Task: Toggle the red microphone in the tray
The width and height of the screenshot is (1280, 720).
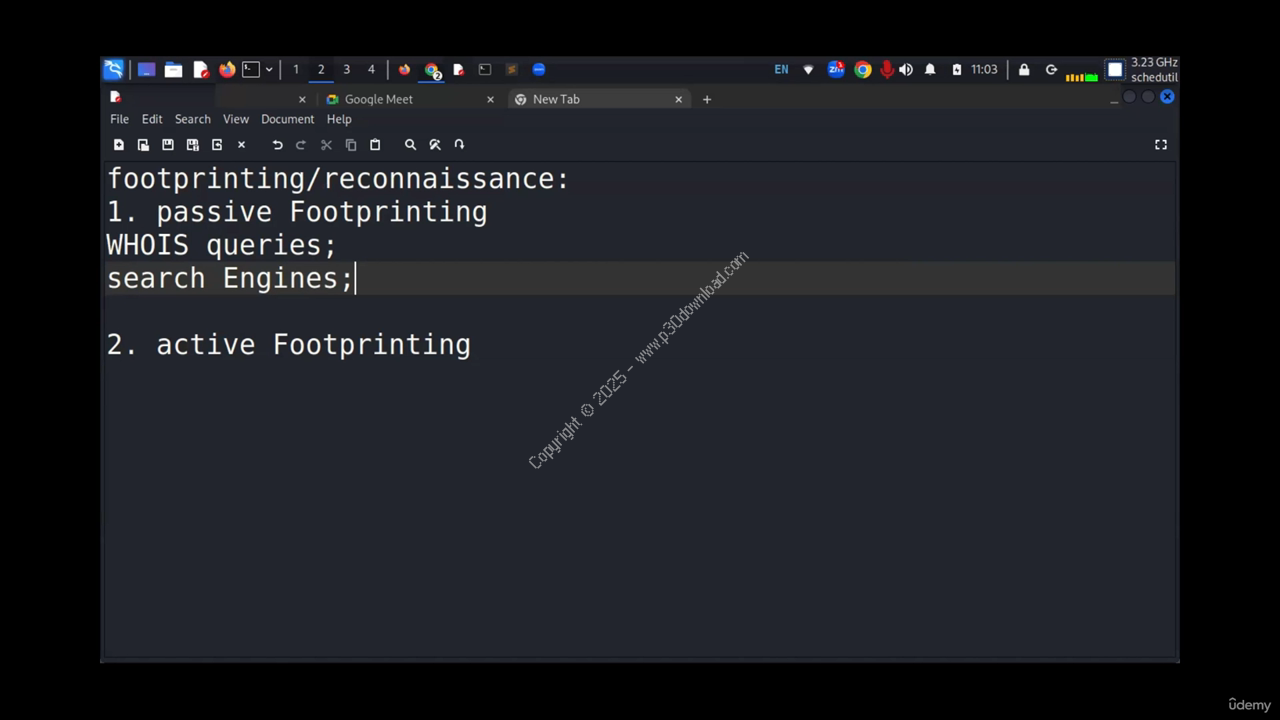Action: pos(886,70)
